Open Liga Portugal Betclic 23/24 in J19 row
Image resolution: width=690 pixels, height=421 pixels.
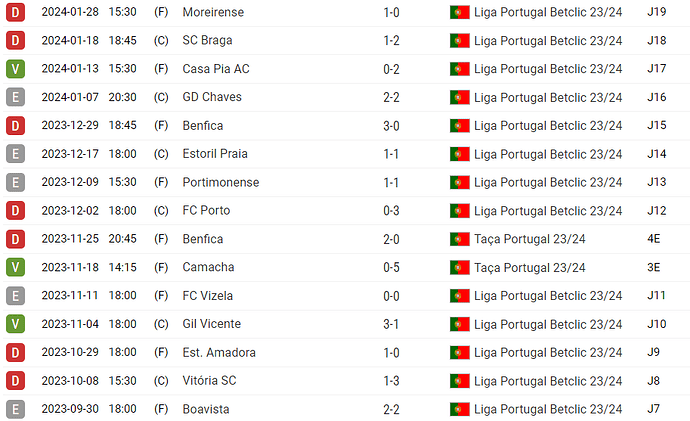(548, 12)
